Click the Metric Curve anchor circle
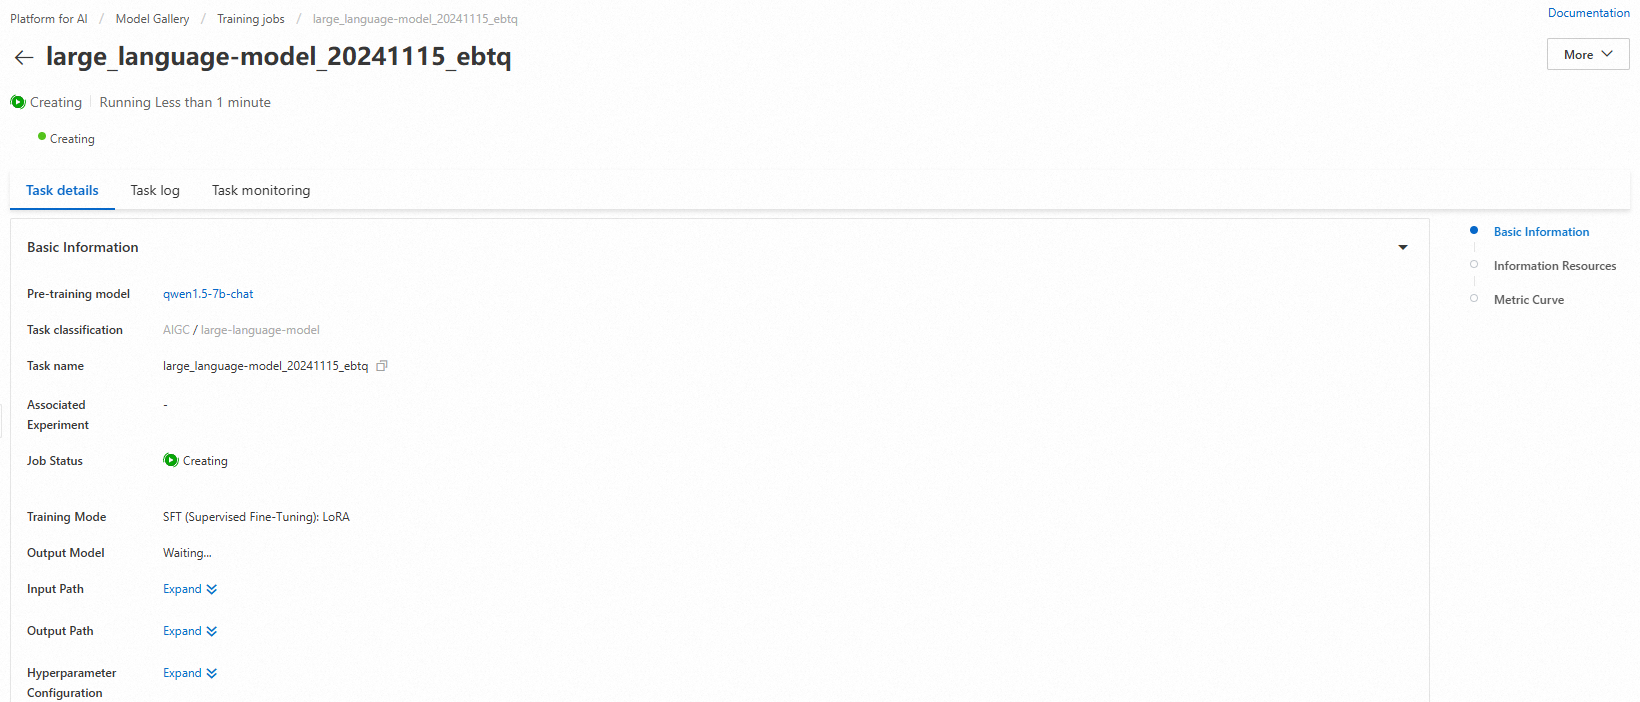The width and height of the screenshot is (1640, 702). 1474,299
